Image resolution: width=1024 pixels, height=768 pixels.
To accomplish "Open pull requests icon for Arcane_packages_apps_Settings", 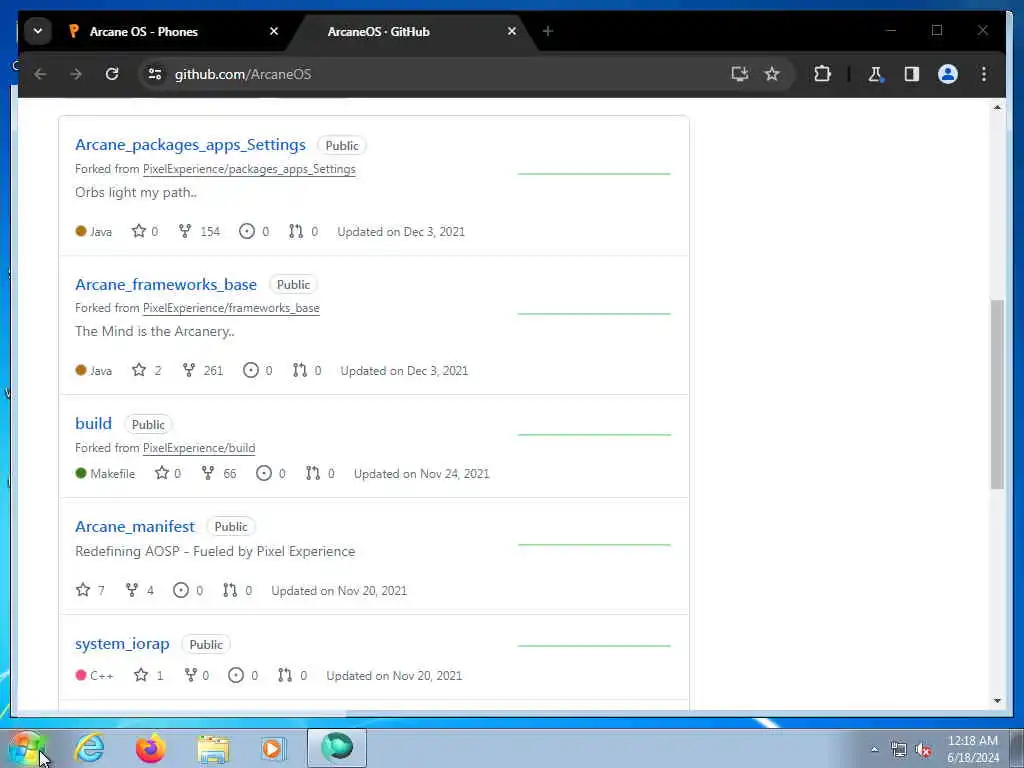I will [296, 231].
